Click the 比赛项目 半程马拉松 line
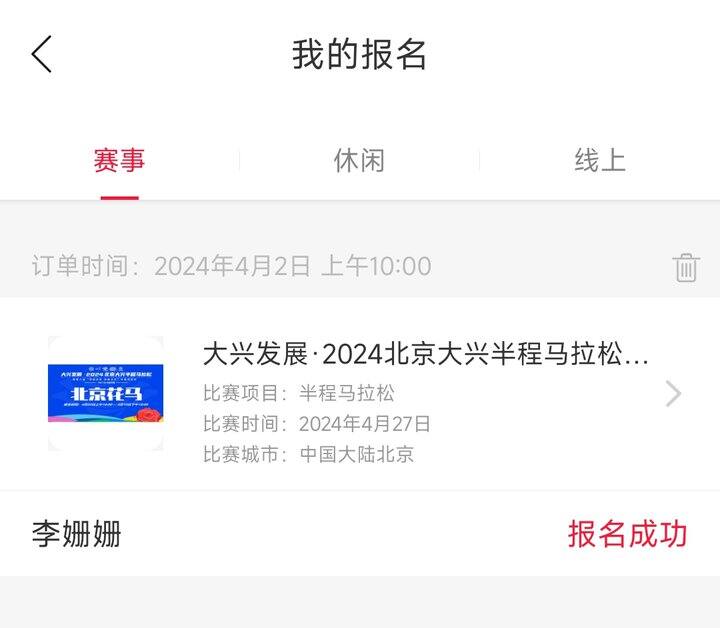The height and width of the screenshot is (628, 720). [298, 393]
